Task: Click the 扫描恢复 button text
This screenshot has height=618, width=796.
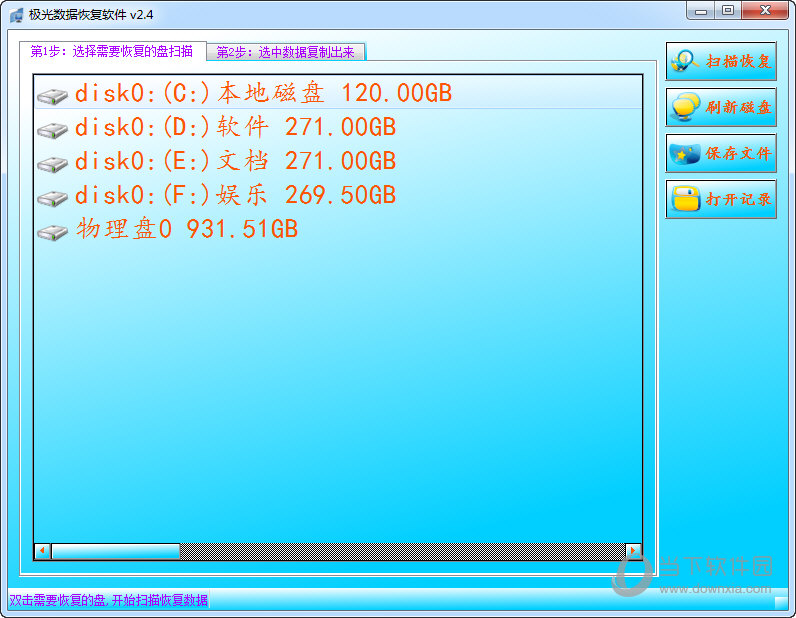Action: click(x=739, y=61)
